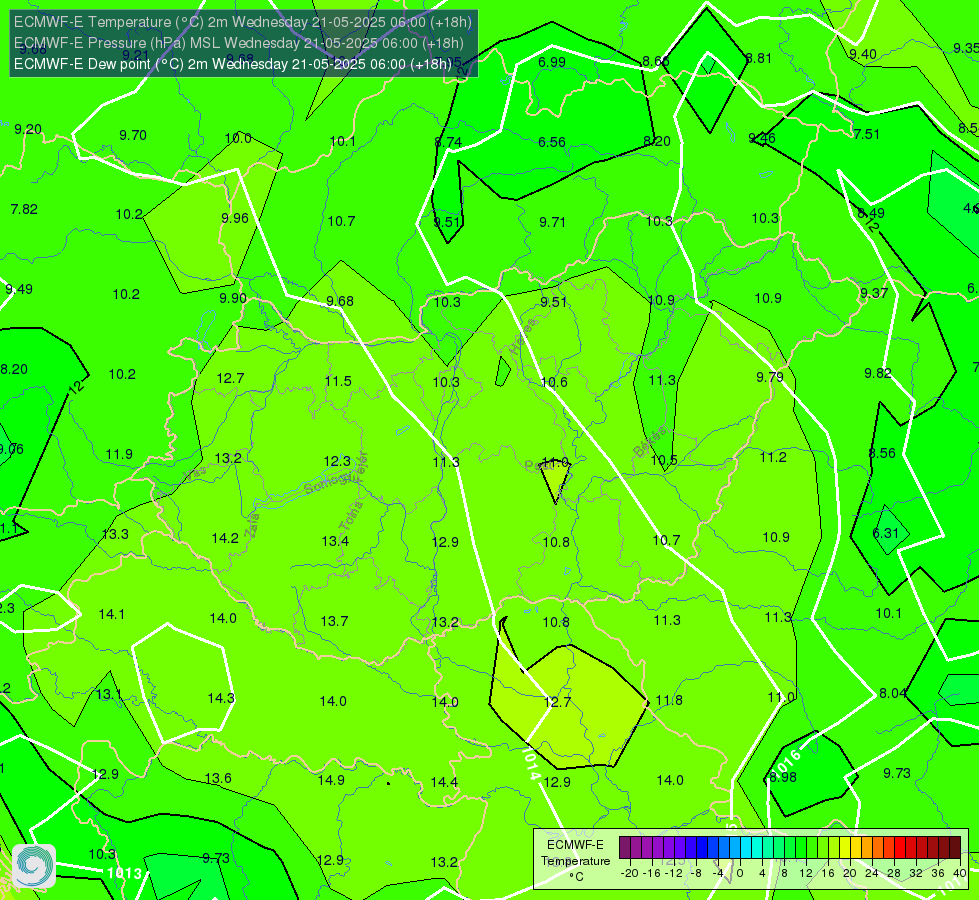Click the 8.56 temperature value
Viewport: 979px width, 900px height.
tap(882, 453)
